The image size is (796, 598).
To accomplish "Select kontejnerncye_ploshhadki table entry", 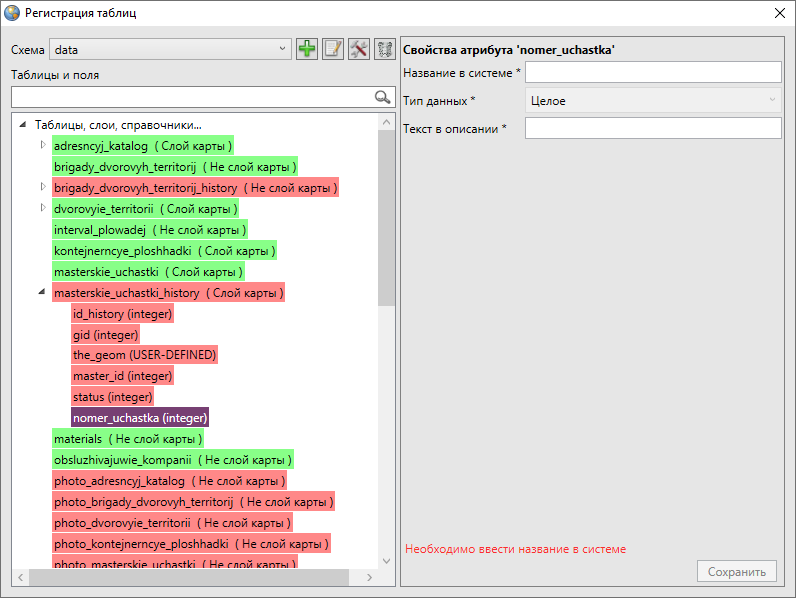I will 164,250.
